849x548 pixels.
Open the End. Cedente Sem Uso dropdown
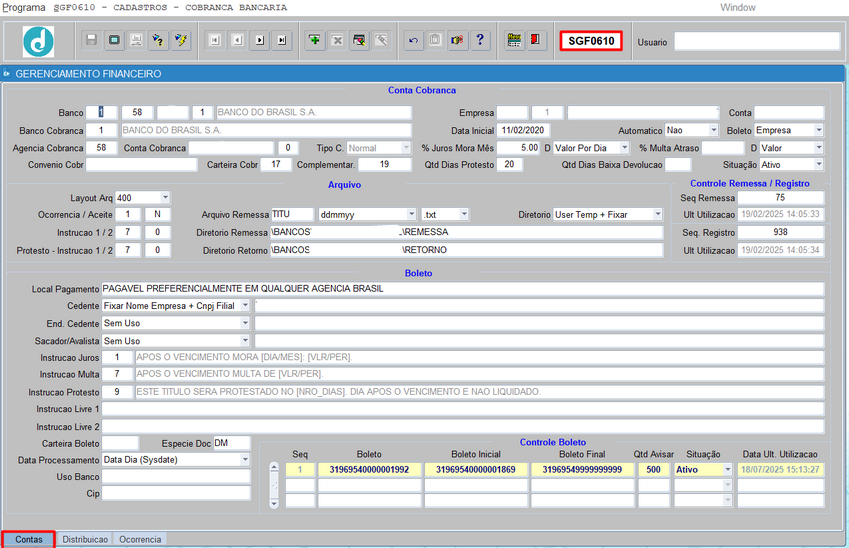click(245, 323)
